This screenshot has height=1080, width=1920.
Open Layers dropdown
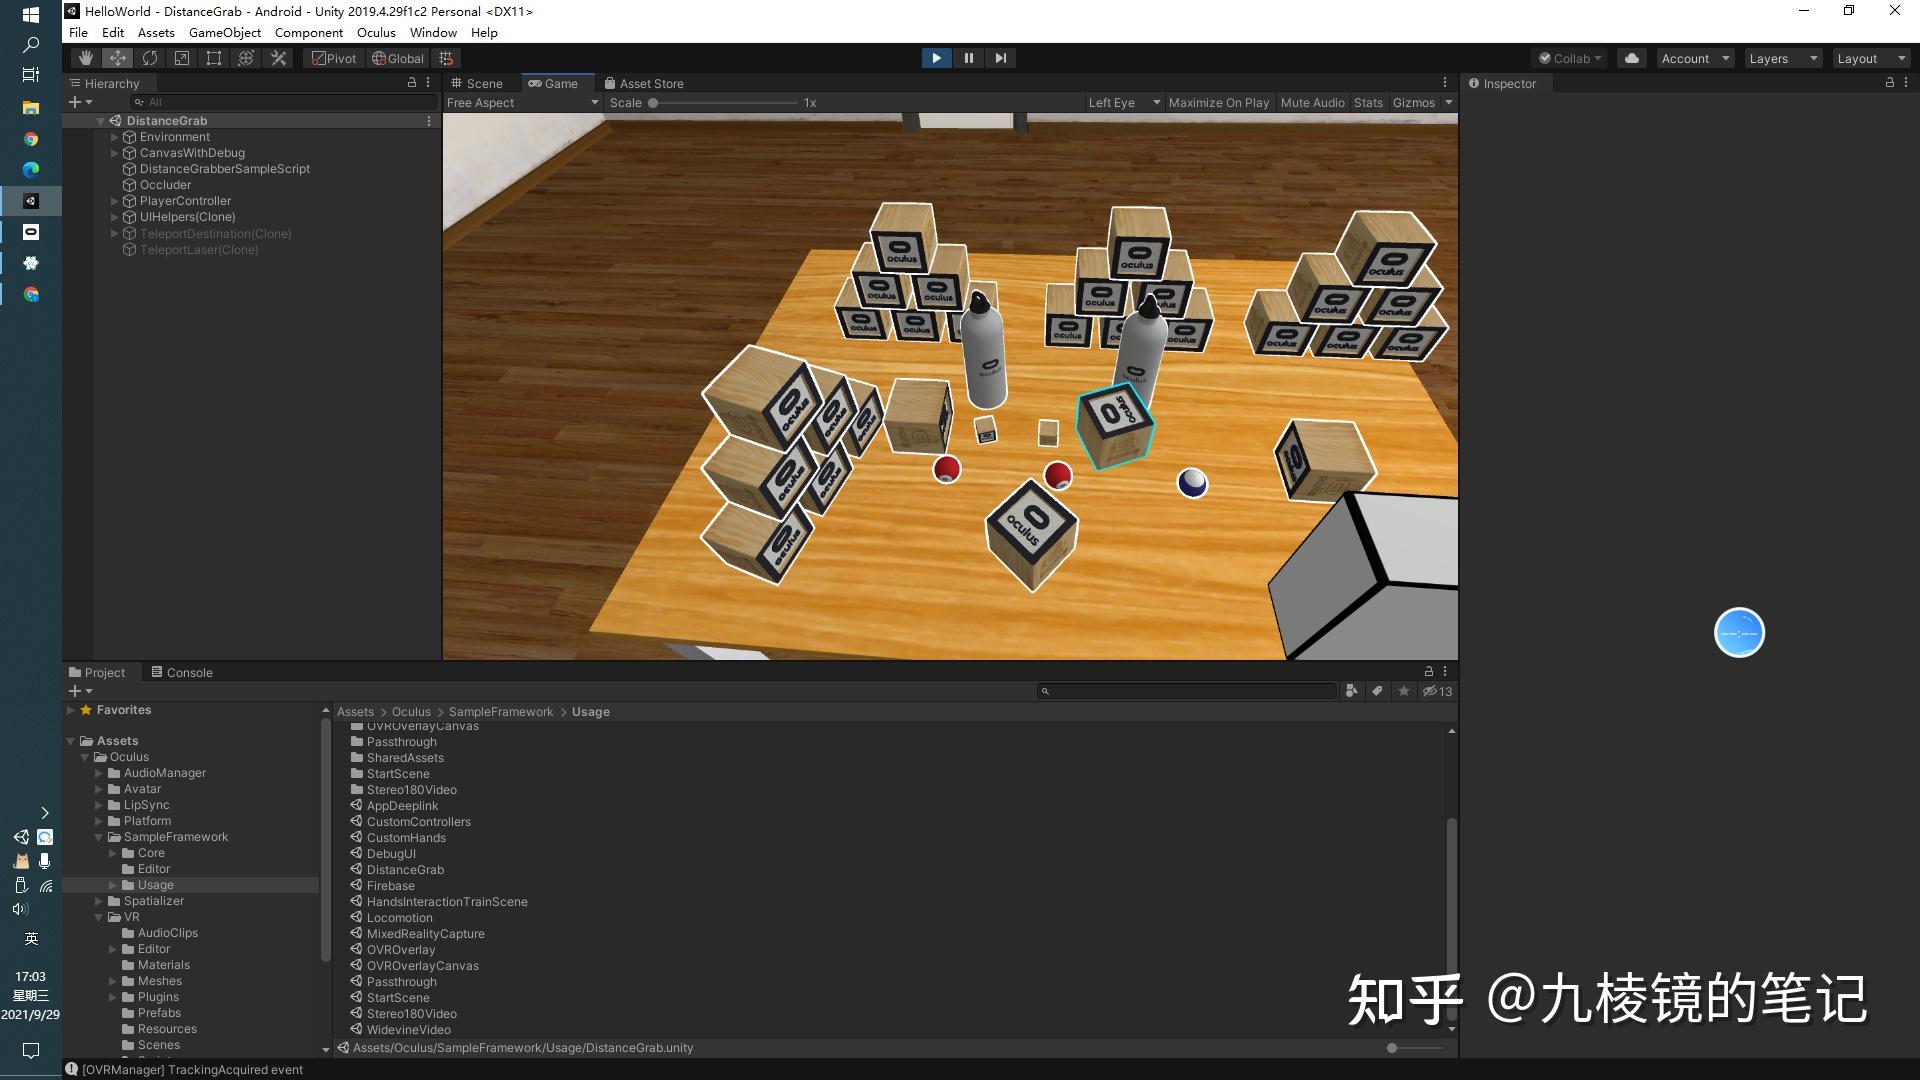click(1783, 58)
